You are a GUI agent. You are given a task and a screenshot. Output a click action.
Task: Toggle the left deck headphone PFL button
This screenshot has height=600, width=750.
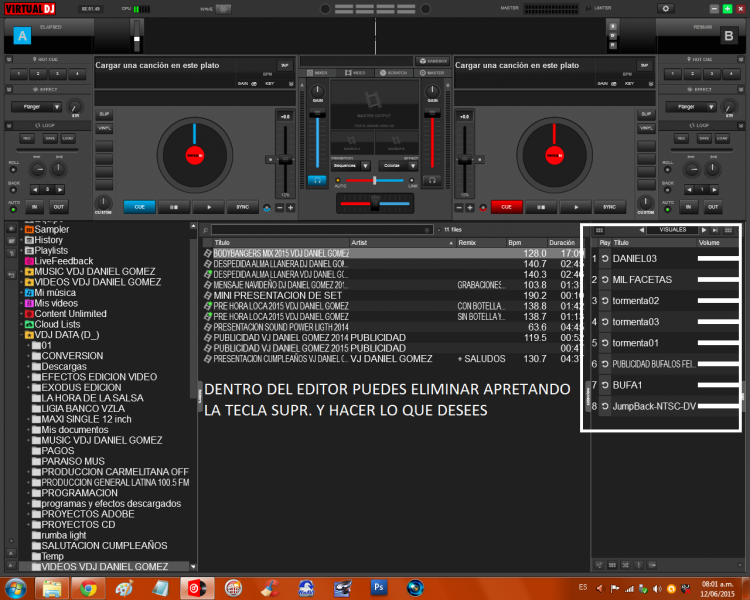317,180
